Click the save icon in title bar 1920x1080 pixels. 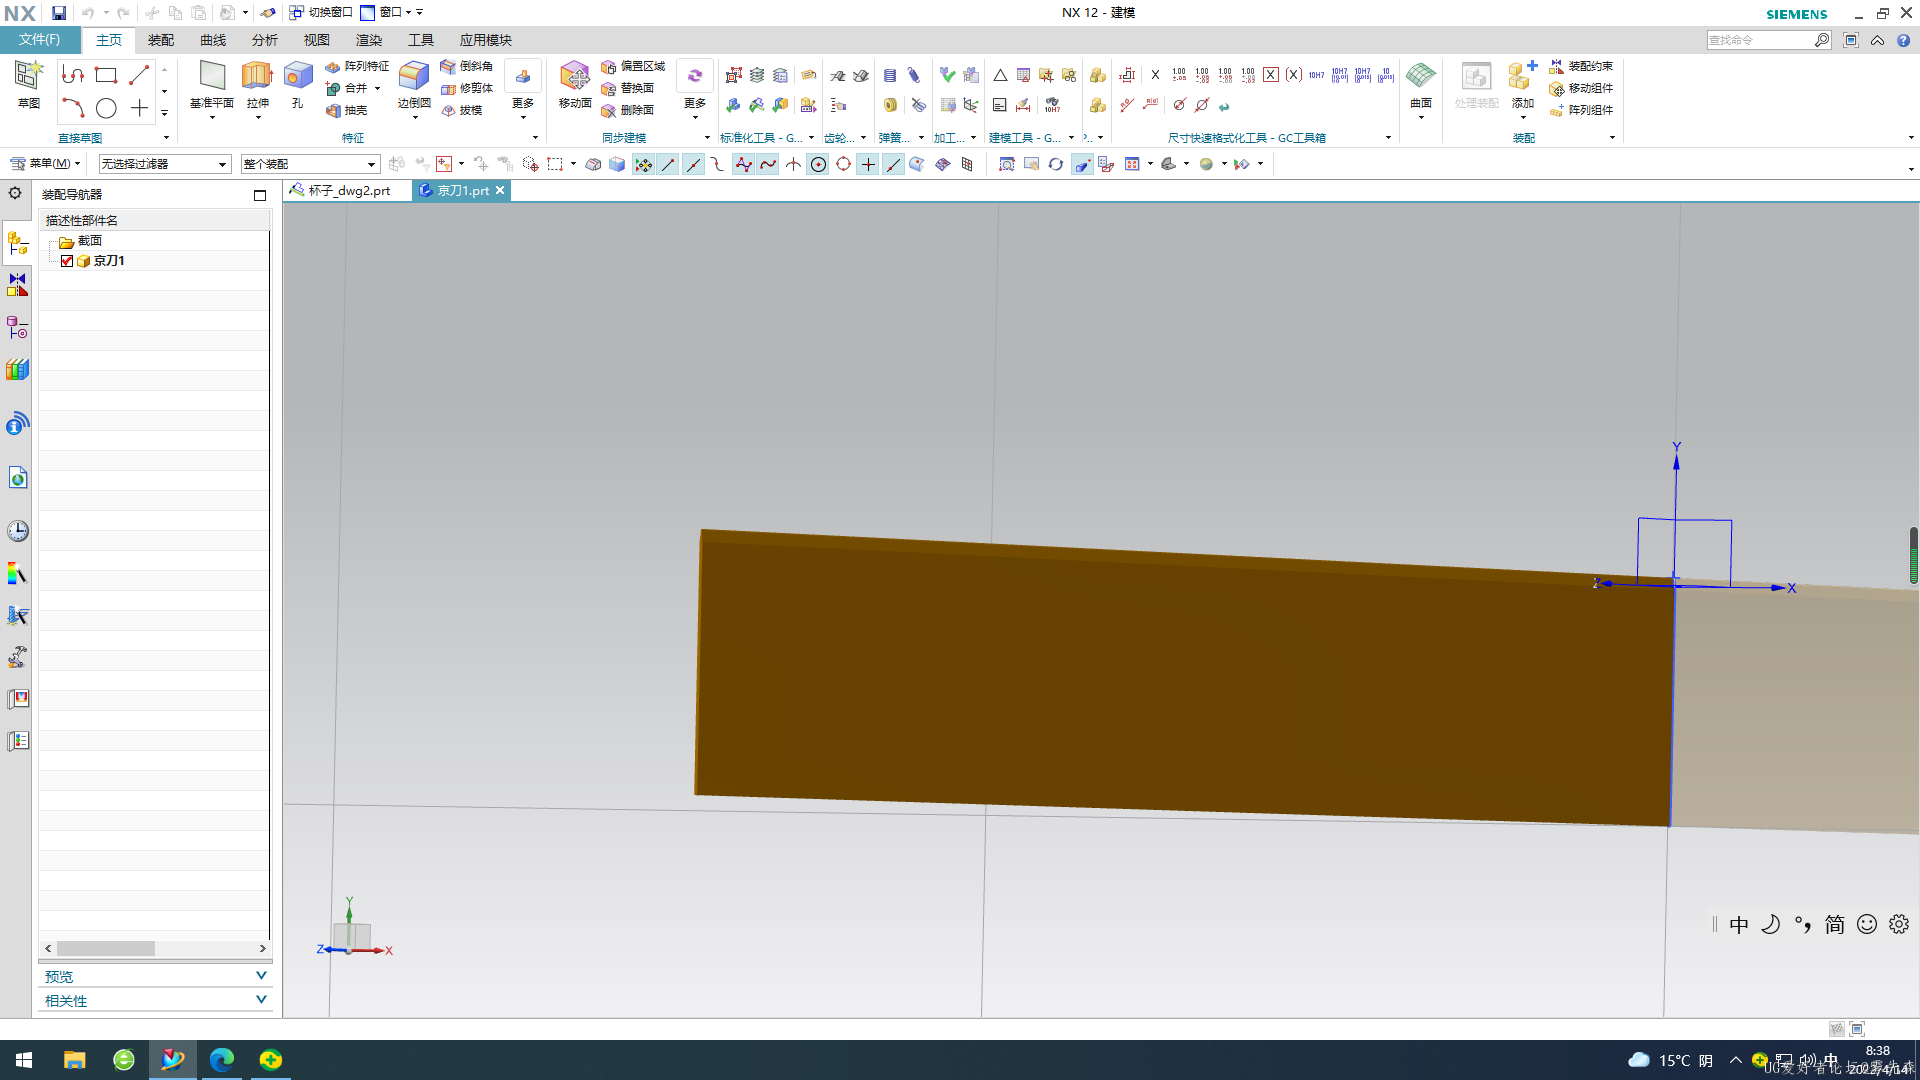(59, 13)
